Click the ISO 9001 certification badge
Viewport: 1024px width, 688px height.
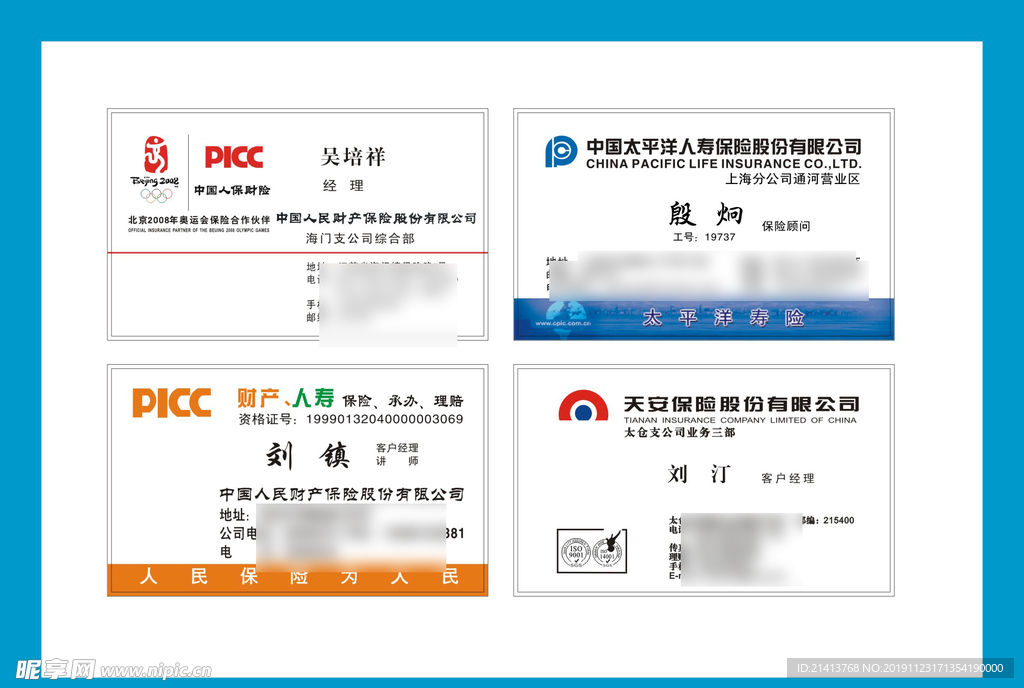pyautogui.click(x=576, y=552)
